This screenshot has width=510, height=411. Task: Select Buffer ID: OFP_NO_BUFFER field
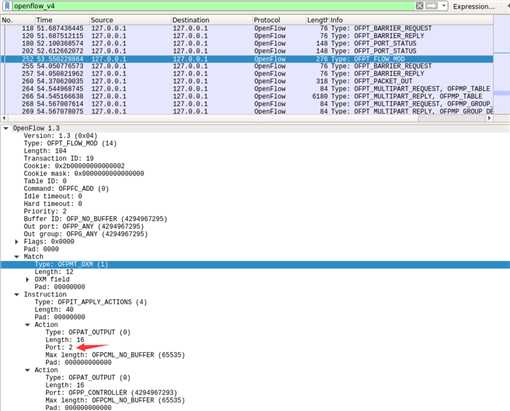[x=95, y=219]
